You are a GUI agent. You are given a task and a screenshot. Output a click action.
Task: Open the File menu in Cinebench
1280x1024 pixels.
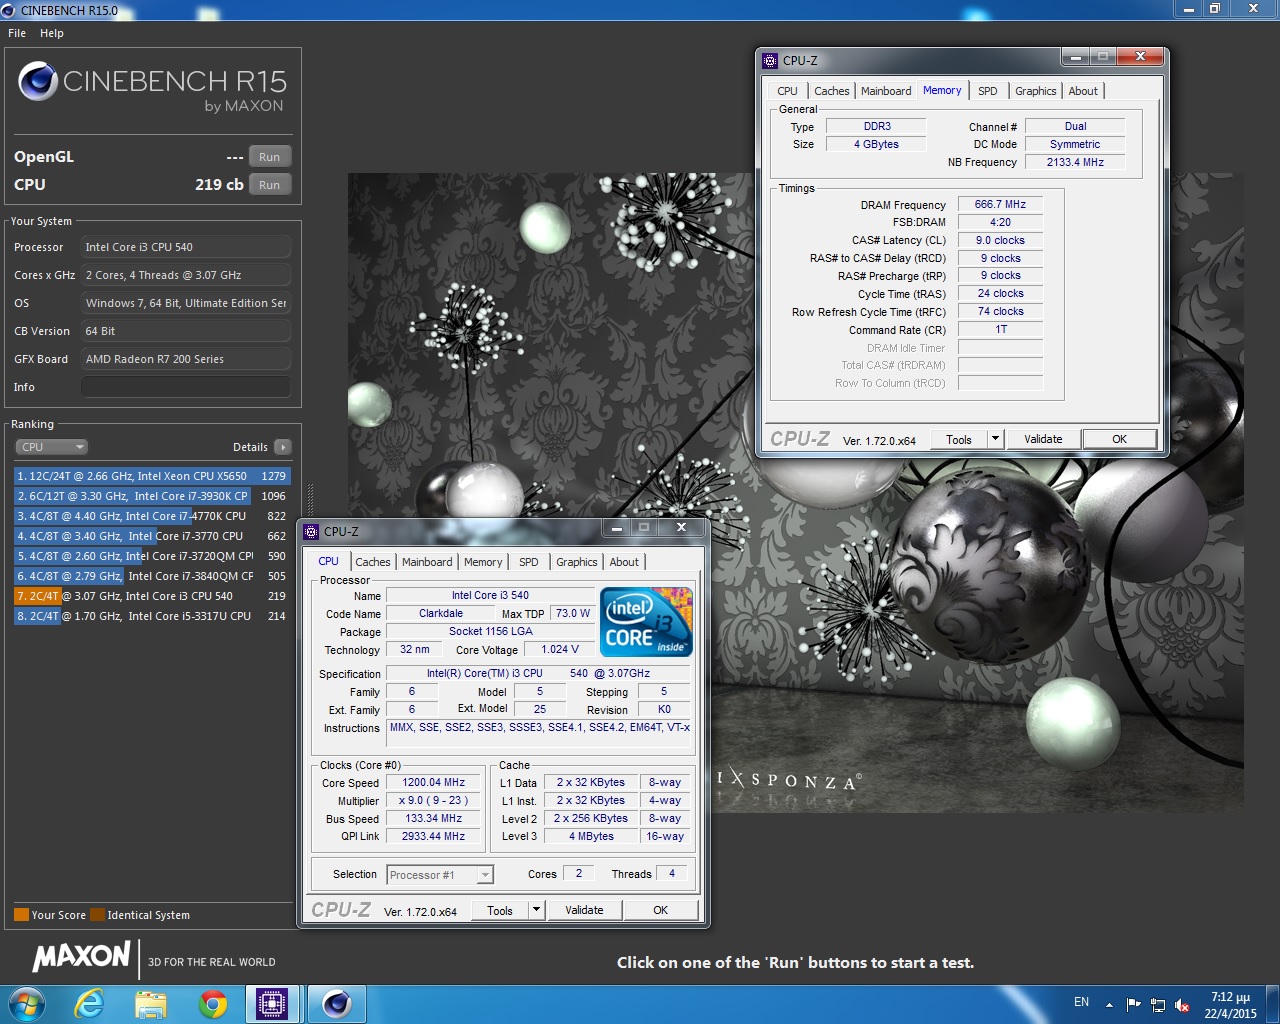coord(17,33)
